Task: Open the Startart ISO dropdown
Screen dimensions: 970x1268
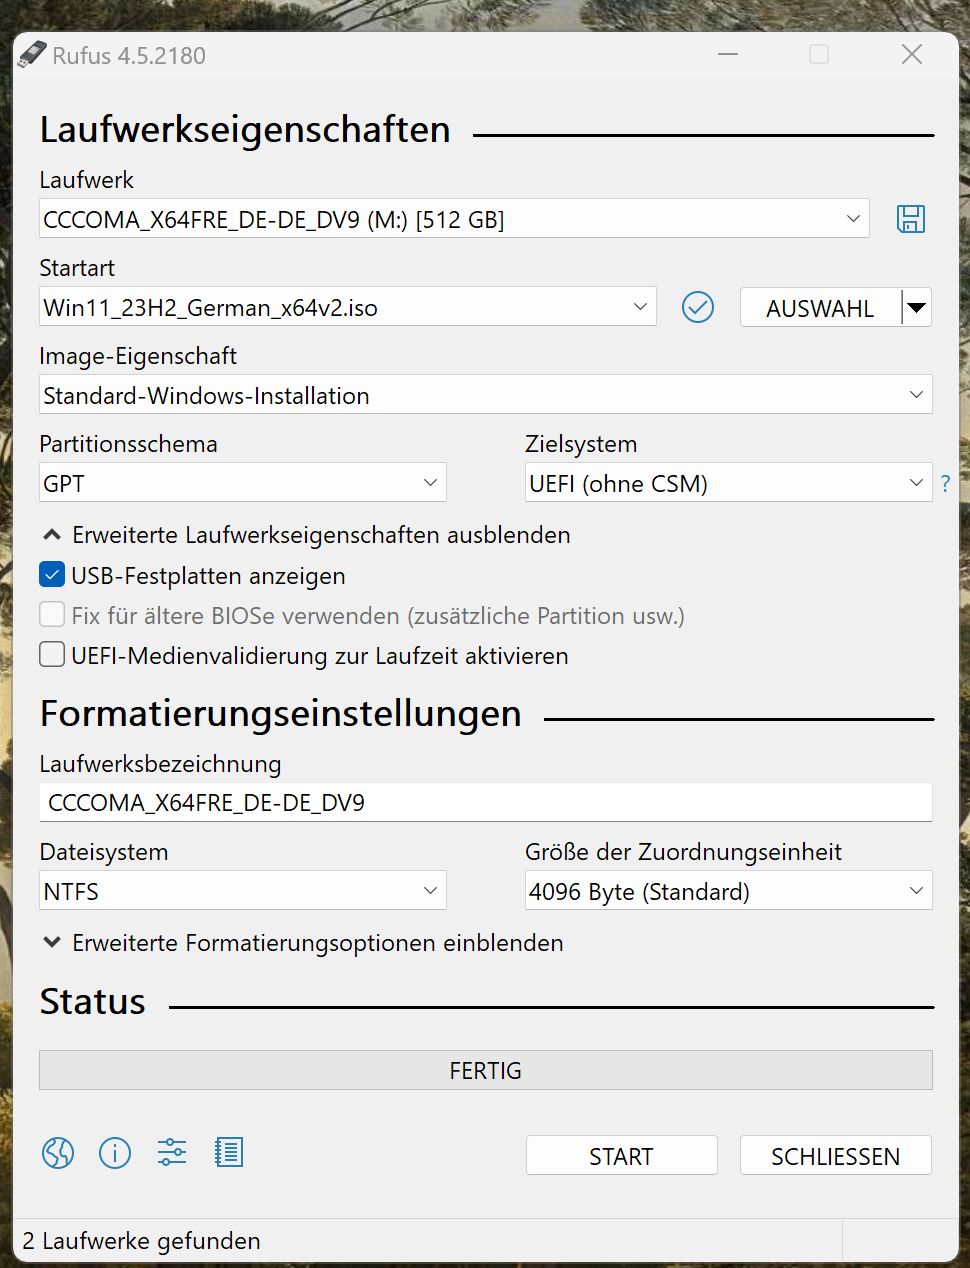Action: [x=348, y=307]
